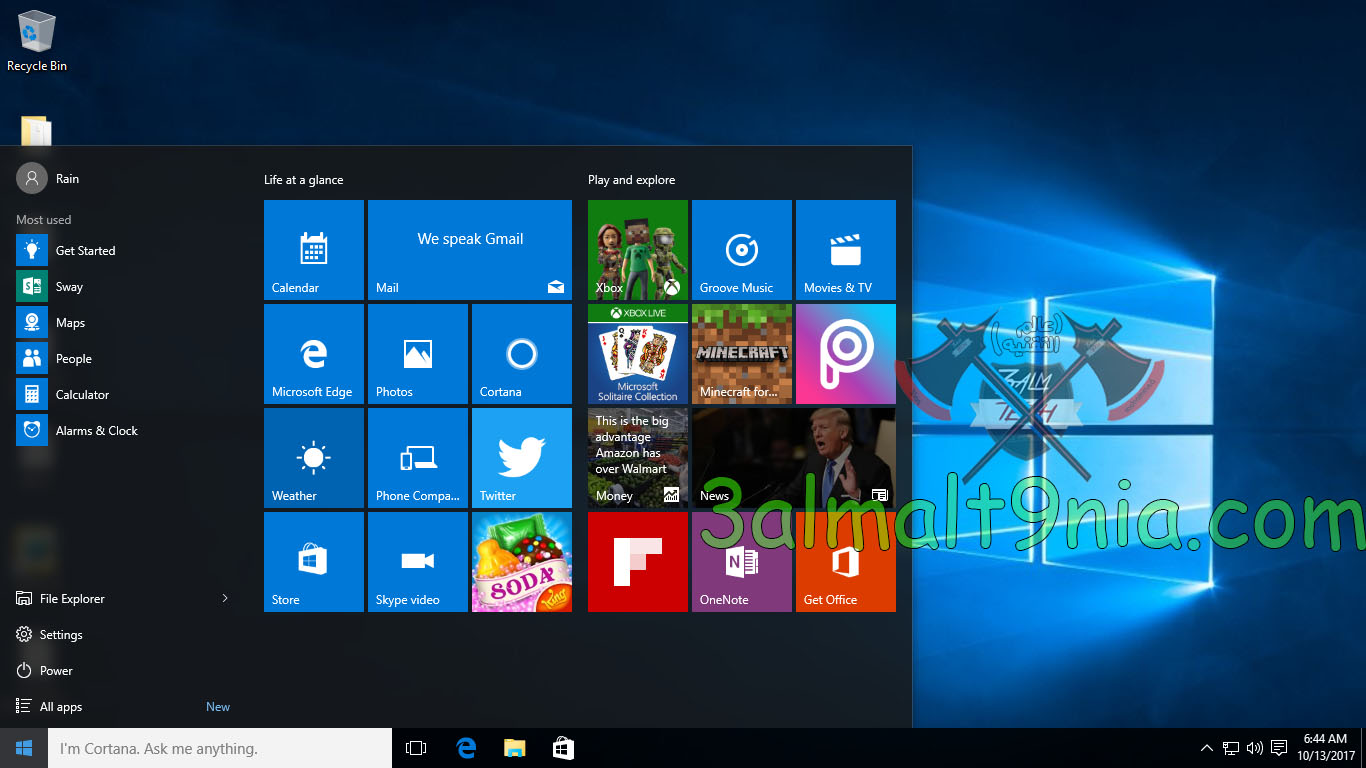
Task: Open the Money news tile
Action: click(638, 458)
